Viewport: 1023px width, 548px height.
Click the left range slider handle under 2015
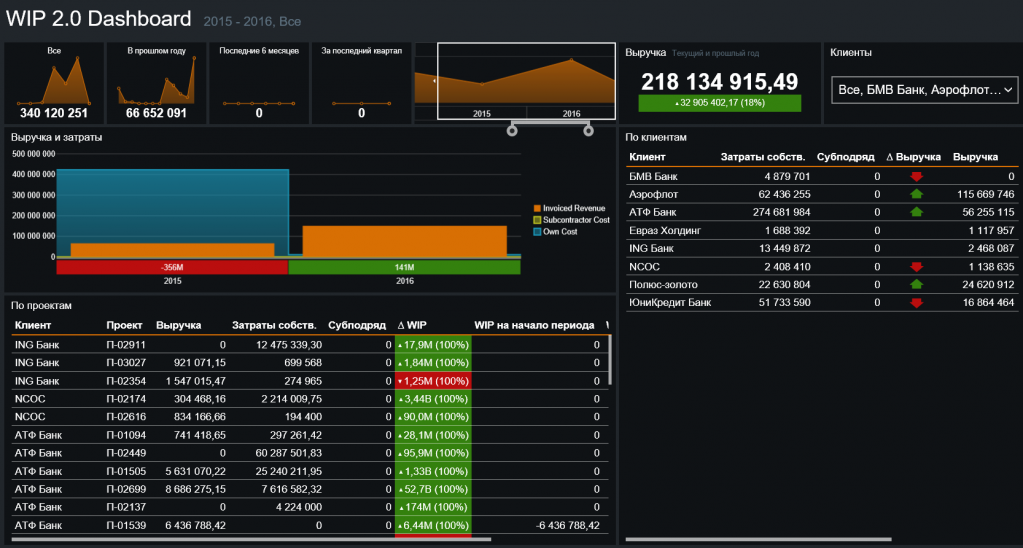pyautogui.click(x=512, y=131)
